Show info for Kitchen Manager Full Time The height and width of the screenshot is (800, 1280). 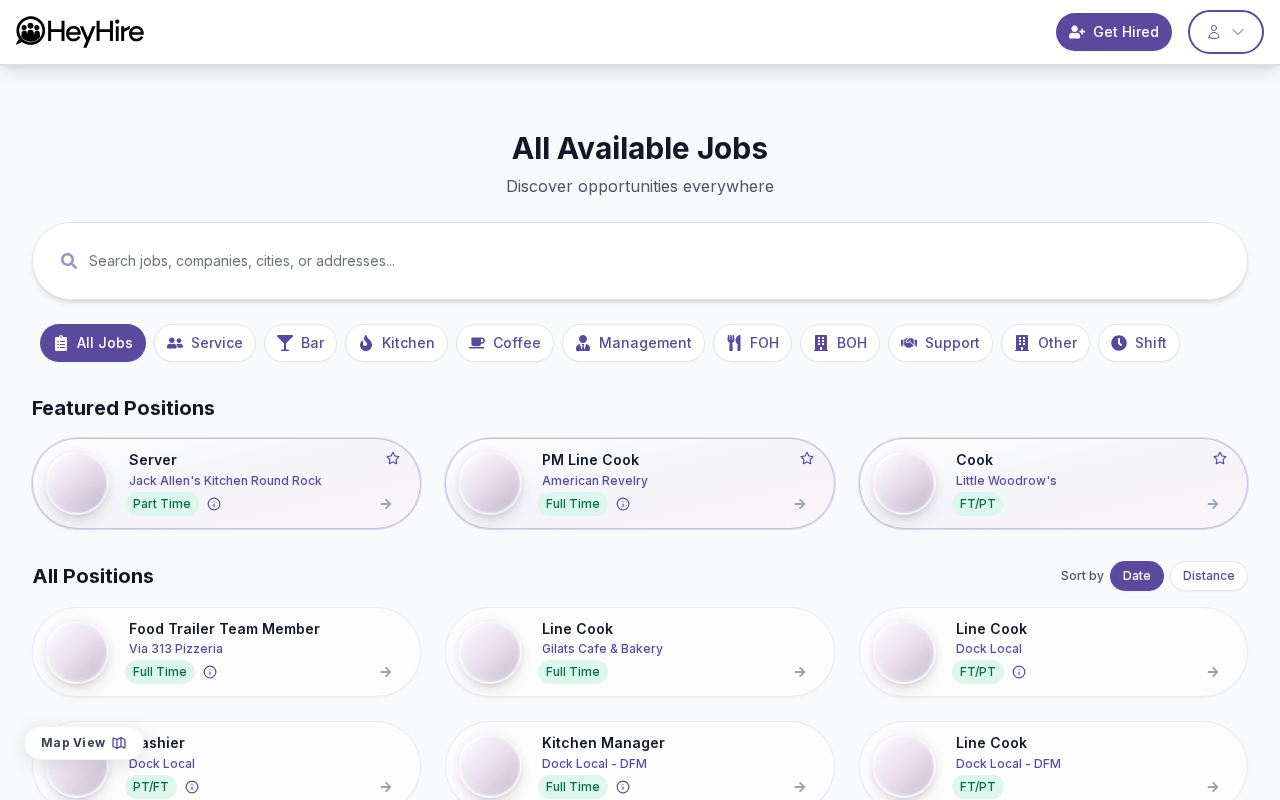[x=623, y=787]
